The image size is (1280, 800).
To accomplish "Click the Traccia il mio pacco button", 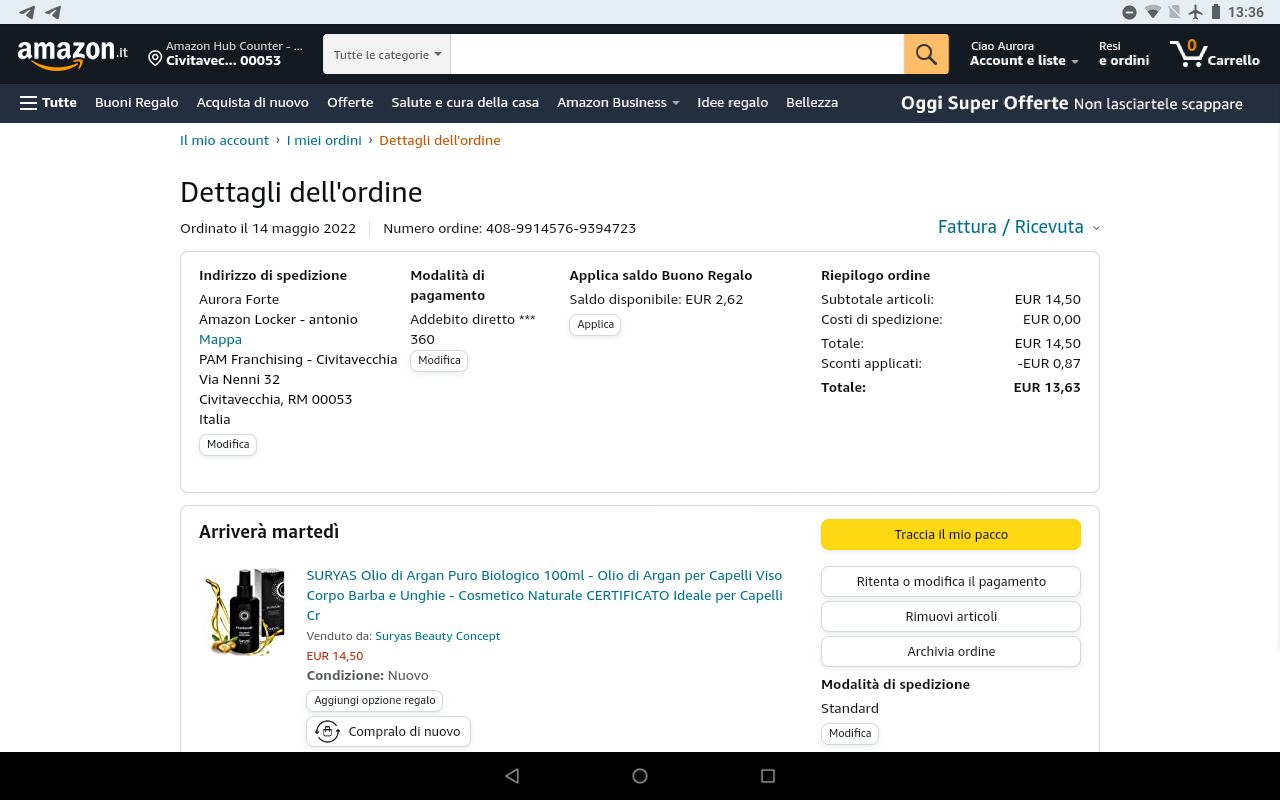I will (x=951, y=534).
